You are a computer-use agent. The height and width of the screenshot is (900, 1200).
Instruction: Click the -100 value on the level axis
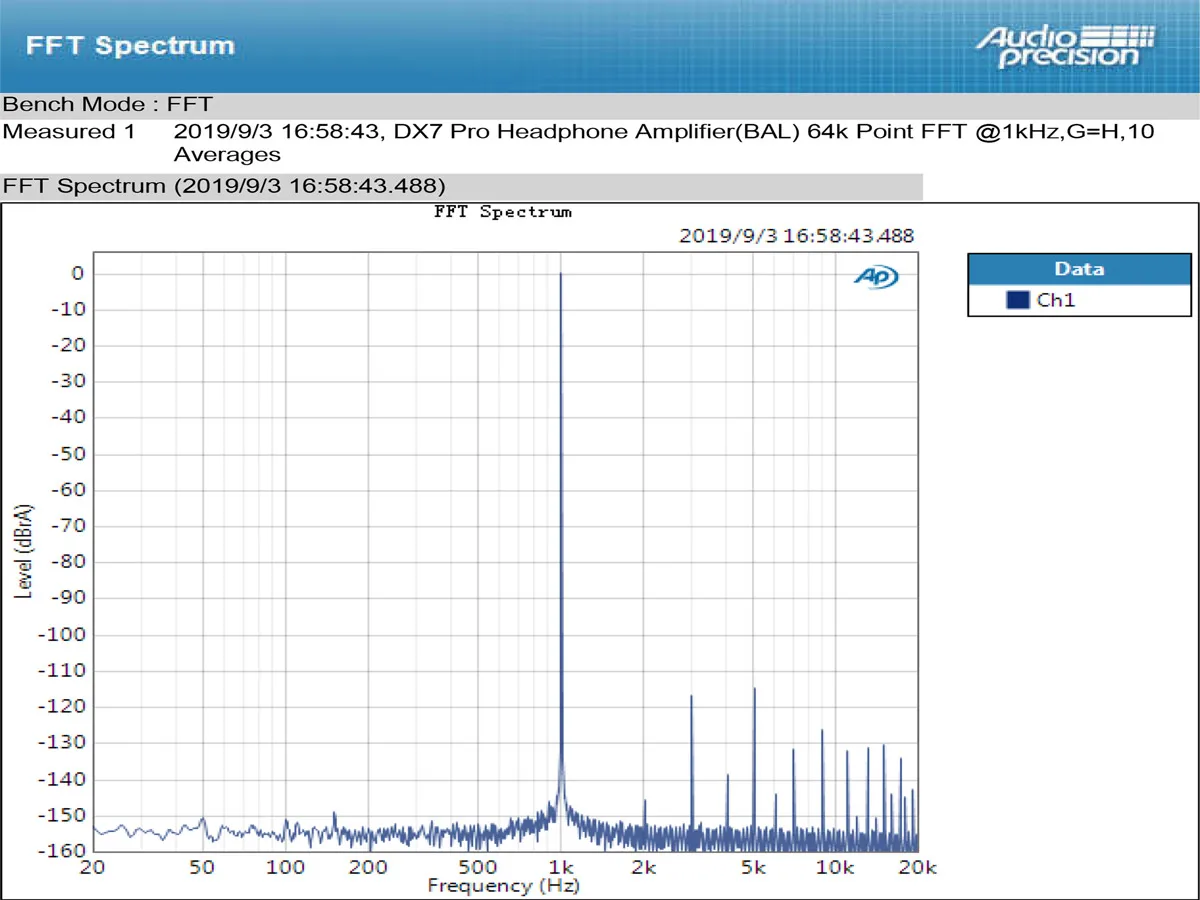pos(60,635)
